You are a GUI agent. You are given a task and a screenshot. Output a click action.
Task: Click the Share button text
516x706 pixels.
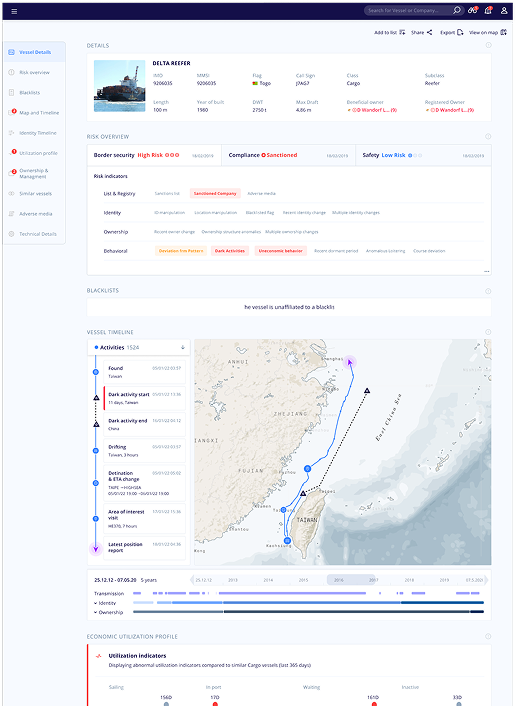coord(417,32)
